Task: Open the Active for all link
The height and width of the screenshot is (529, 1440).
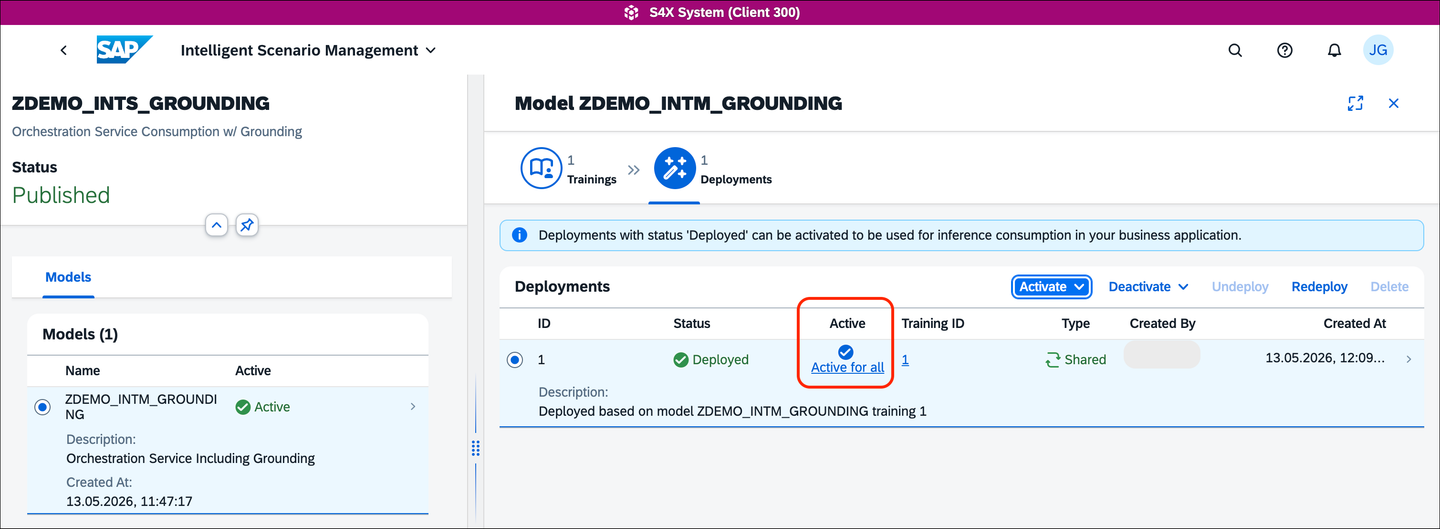Action: pos(847,368)
